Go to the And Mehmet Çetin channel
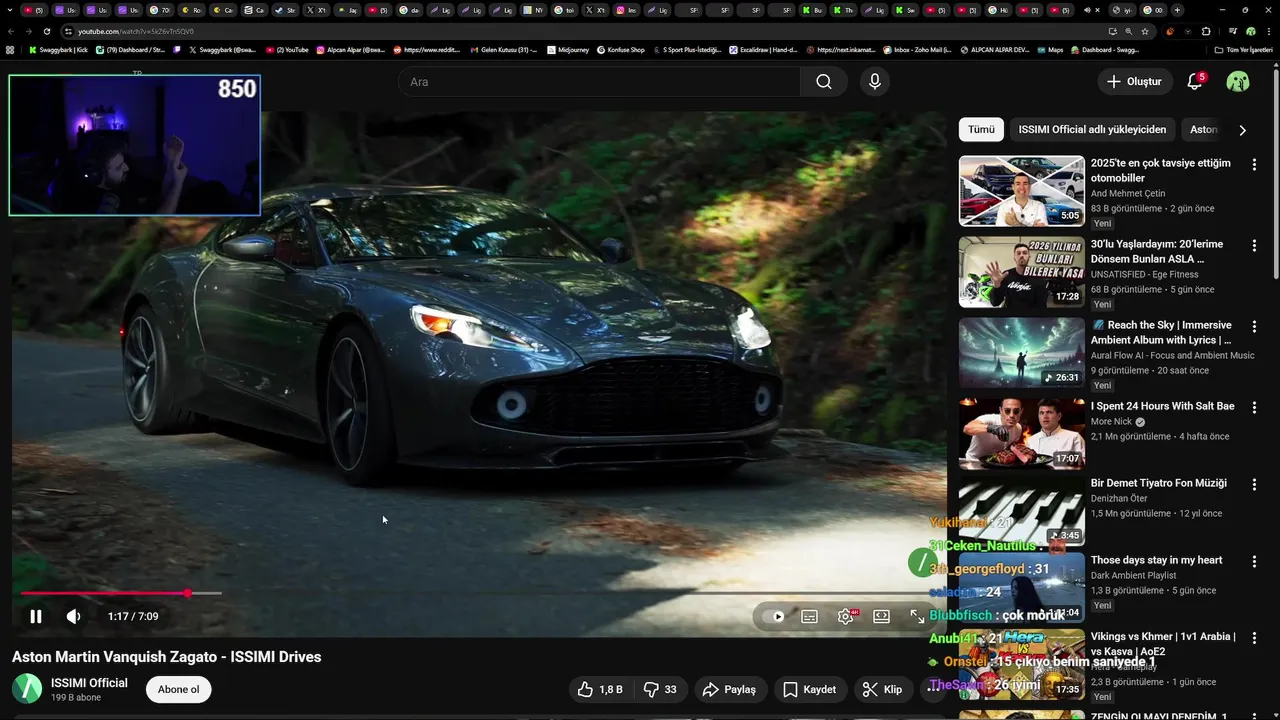 pos(1127,194)
